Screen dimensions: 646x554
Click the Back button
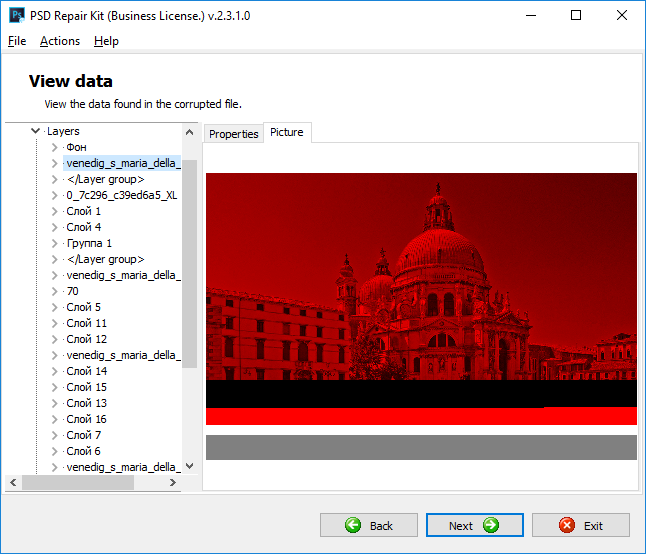coord(369,525)
